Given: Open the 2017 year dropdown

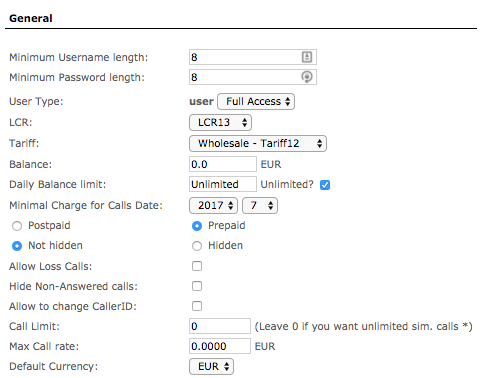Looking at the screenshot, I should [213, 205].
